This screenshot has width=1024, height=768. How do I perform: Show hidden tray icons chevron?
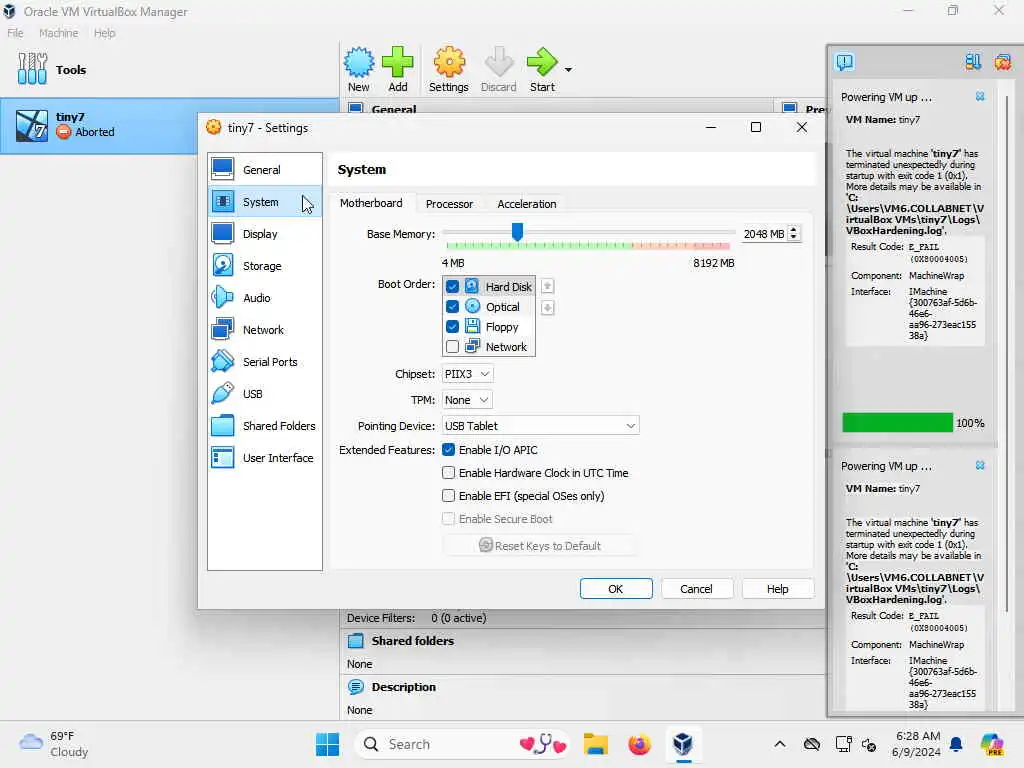780,744
